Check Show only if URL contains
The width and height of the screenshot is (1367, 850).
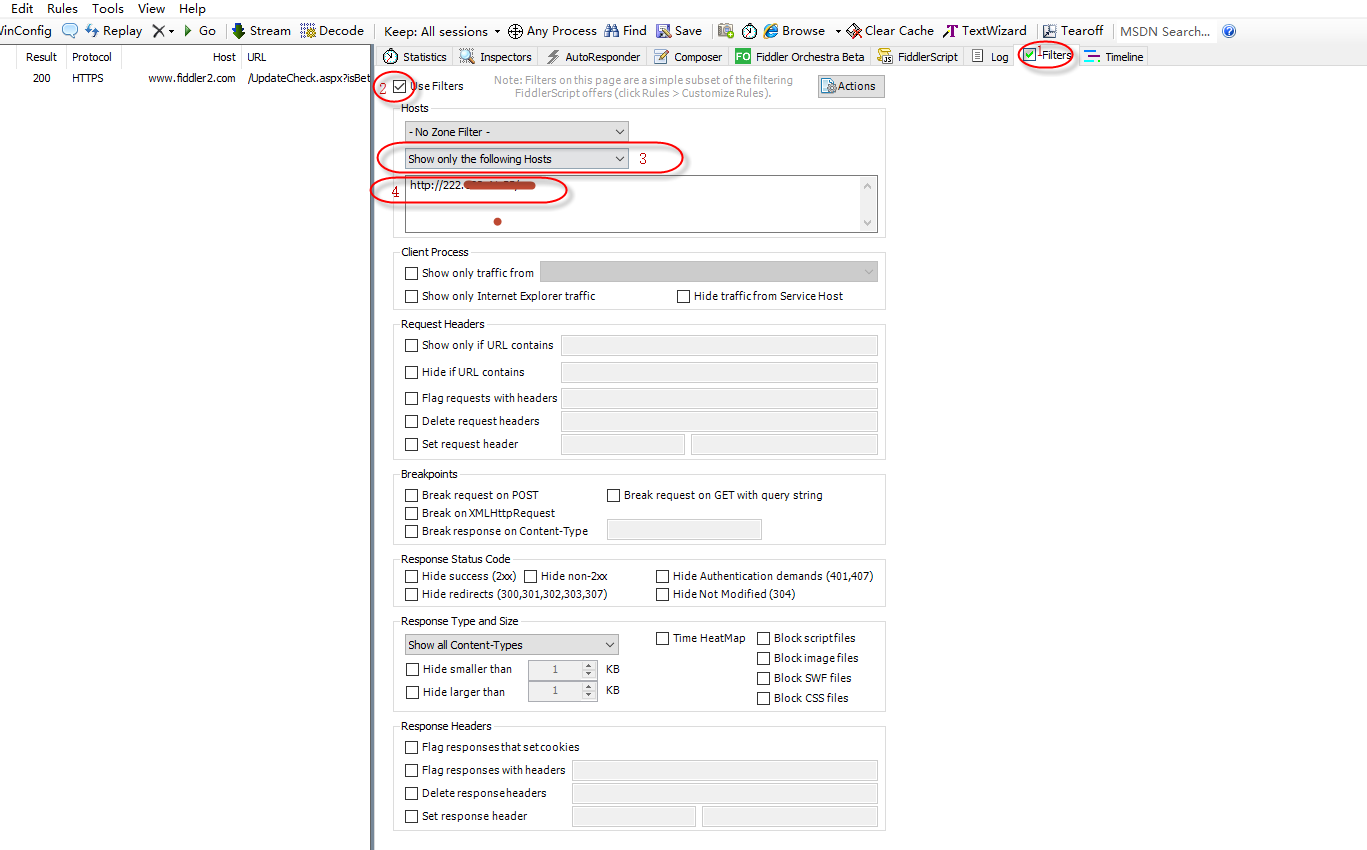pyautogui.click(x=411, y=346)
